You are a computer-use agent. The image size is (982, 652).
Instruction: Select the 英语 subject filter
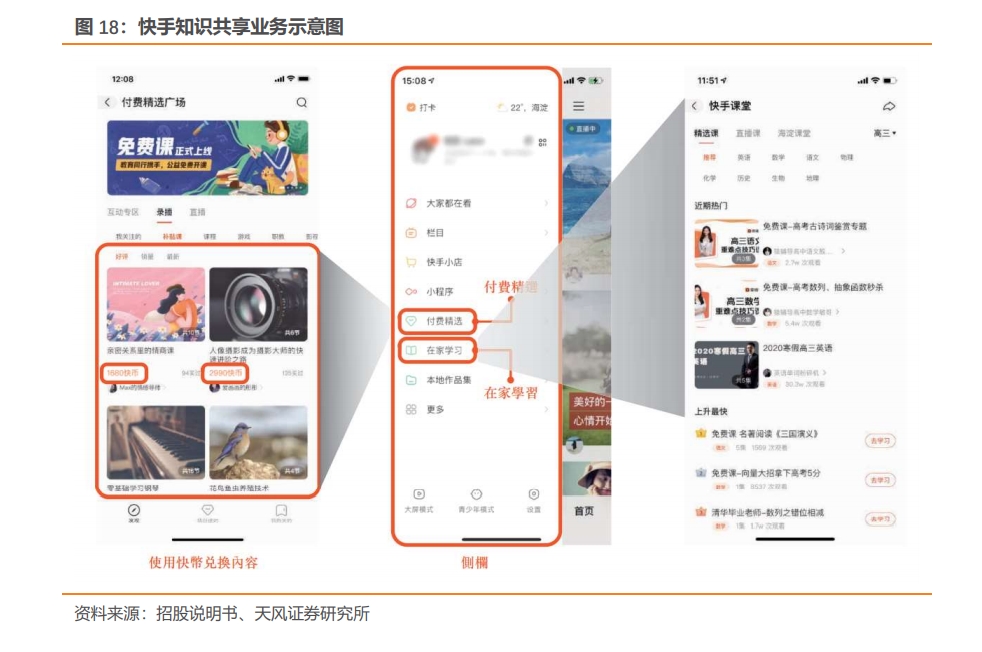pos(744,158)
